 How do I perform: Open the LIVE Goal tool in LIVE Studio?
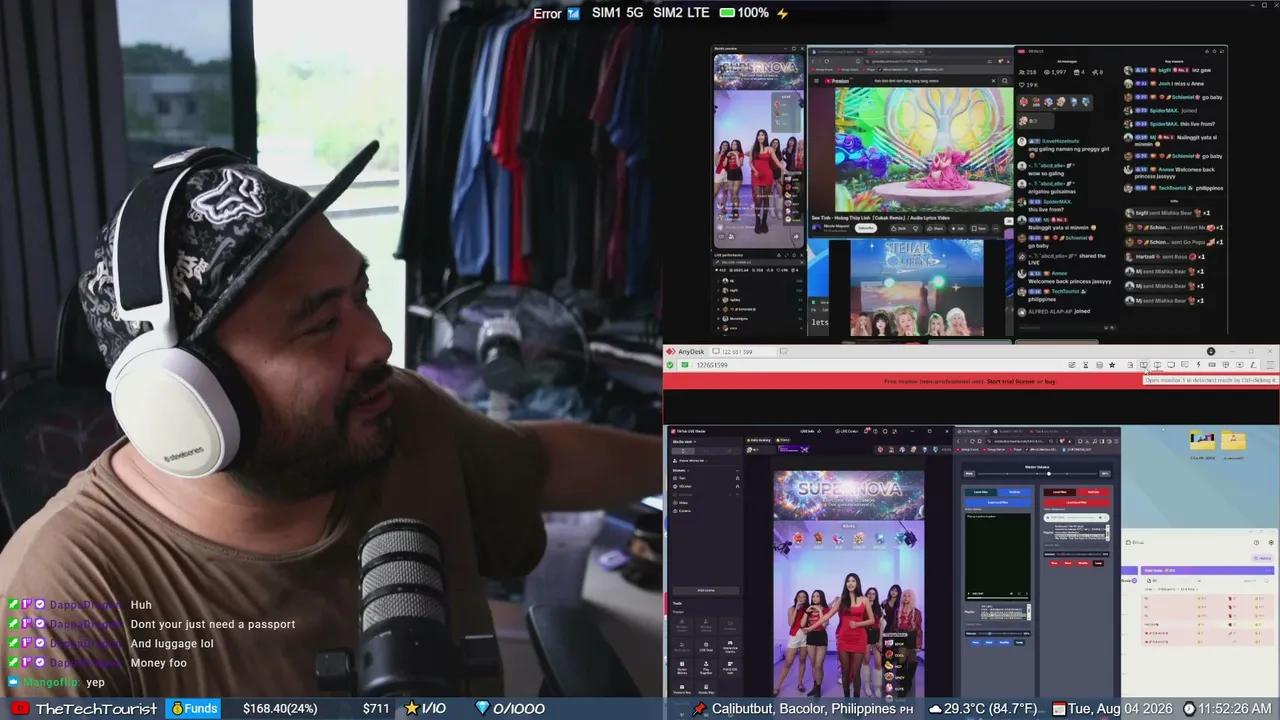[706, 646]
